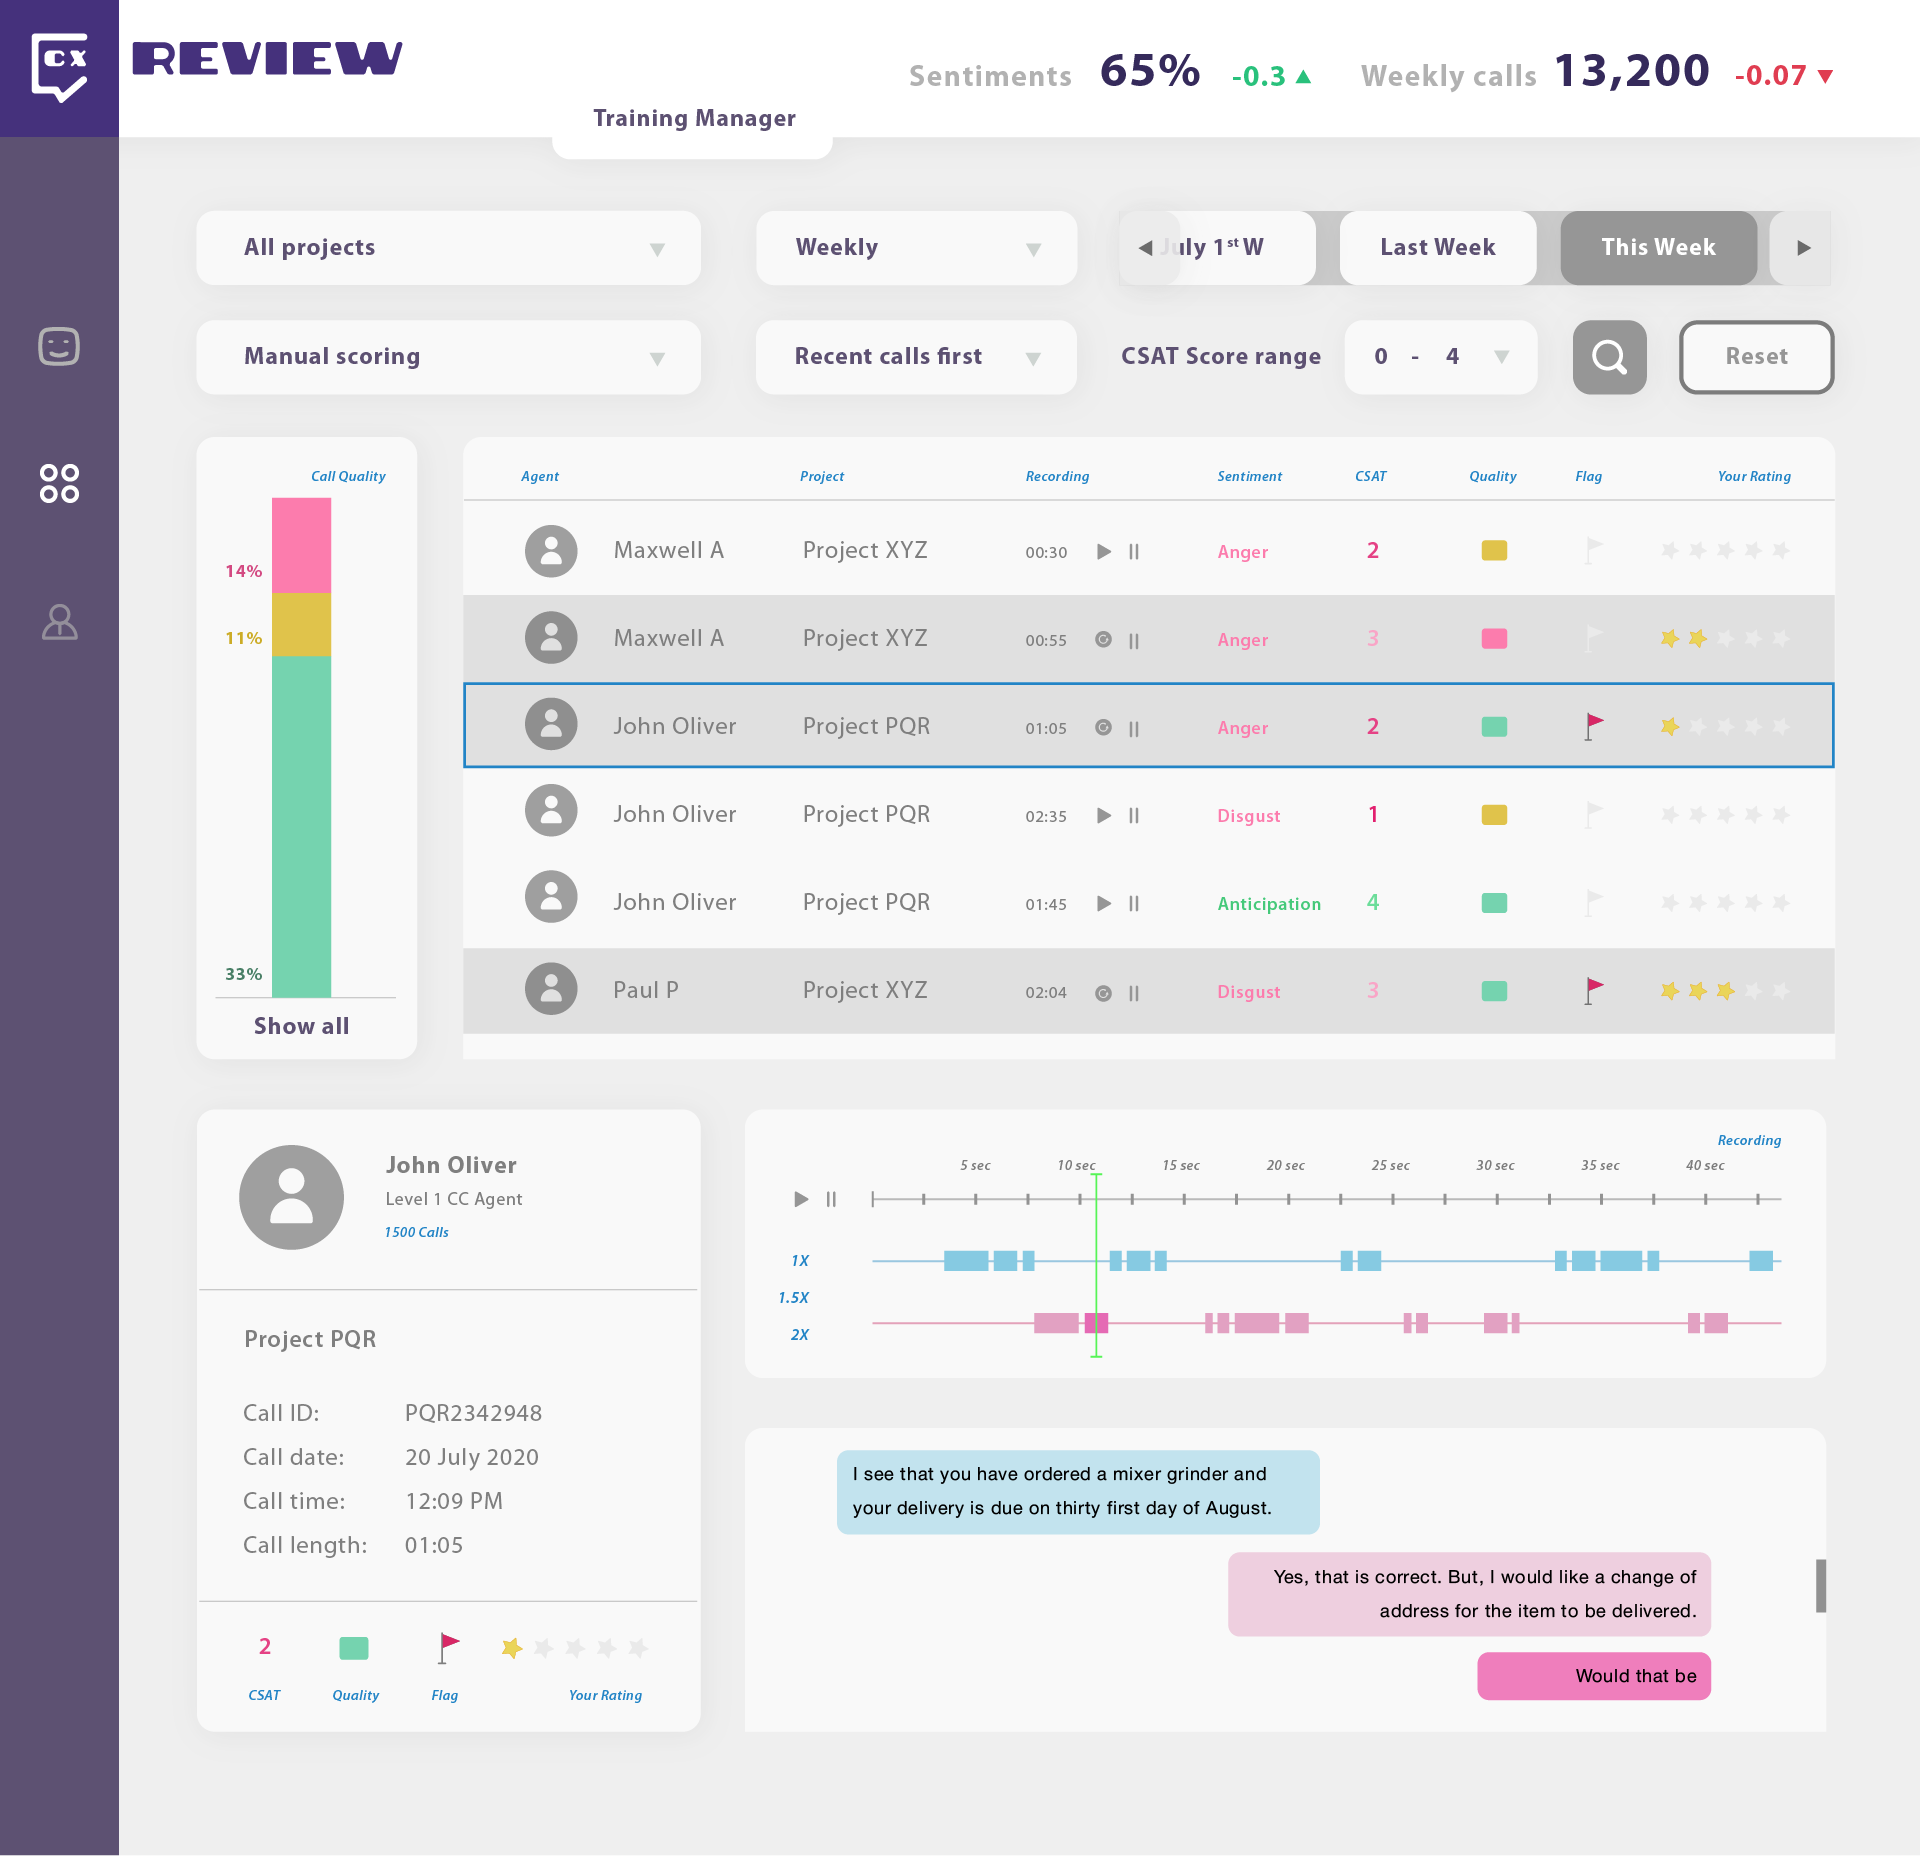This screenshot has width=1920, height=1856.
Task: Play the recording timeline in the waveform panel
Action: (801, 1199)
